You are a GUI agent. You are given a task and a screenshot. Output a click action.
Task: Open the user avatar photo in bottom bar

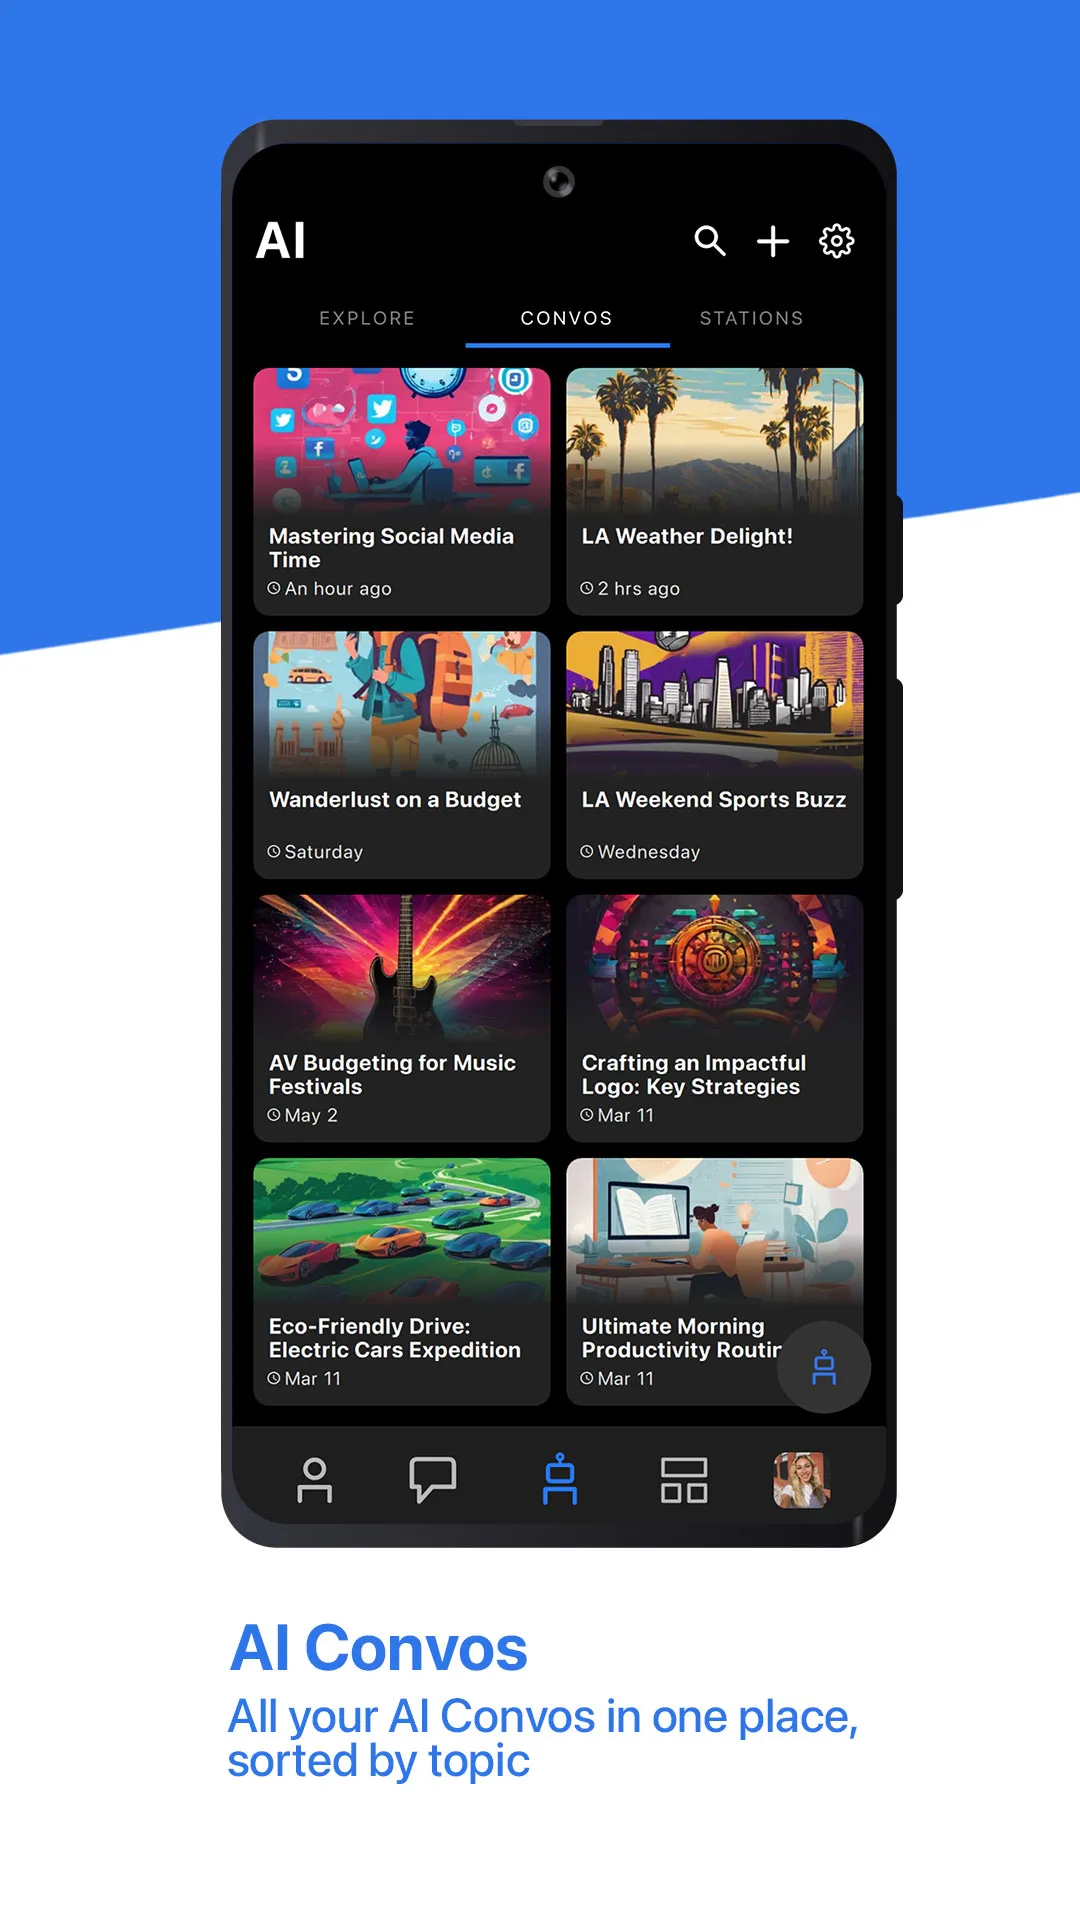[x=802, y=1480]
